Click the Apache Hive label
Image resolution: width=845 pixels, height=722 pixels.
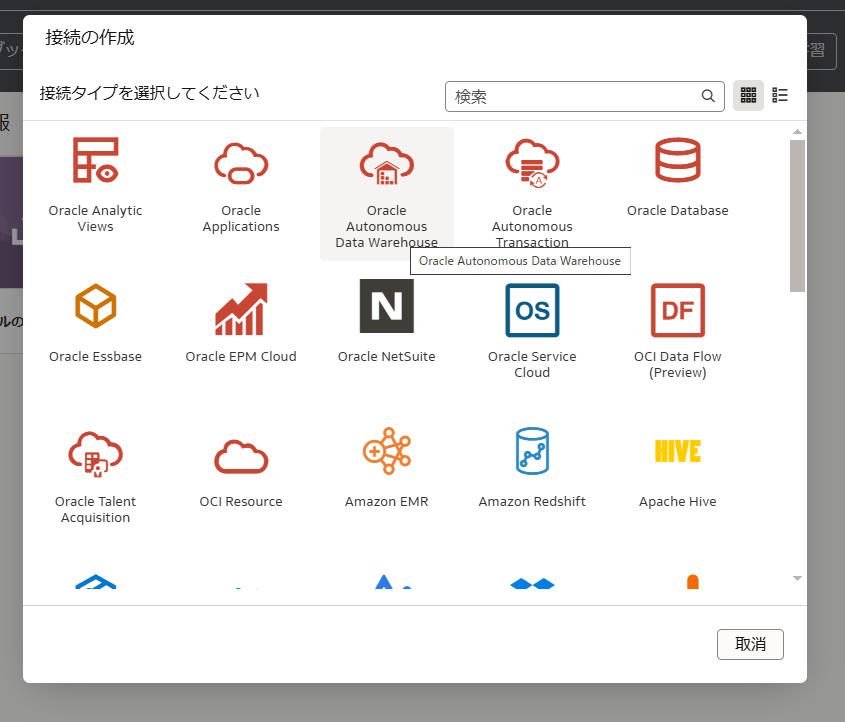[677, 502]
